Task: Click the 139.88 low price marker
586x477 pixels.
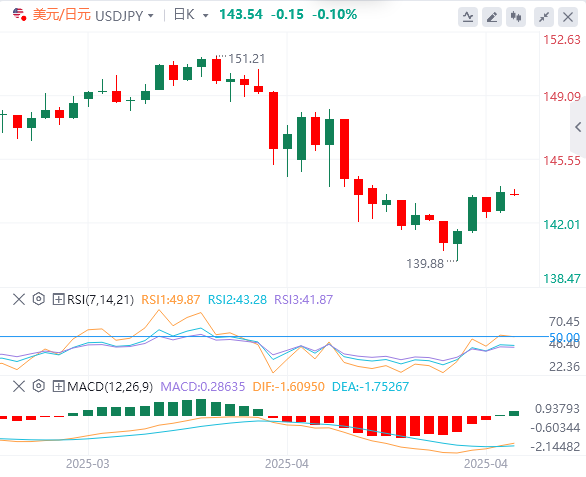Action: point(425,264)
